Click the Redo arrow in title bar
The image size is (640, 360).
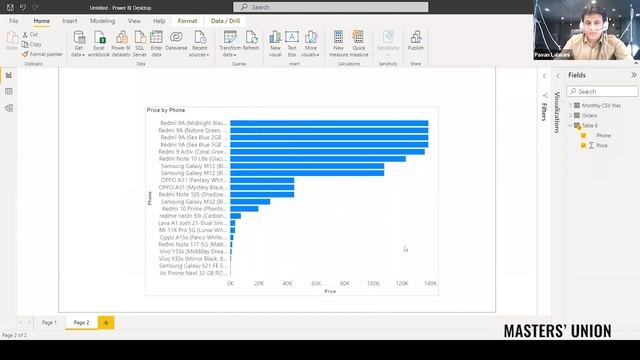pyautogui.click(x=36, y=7)
